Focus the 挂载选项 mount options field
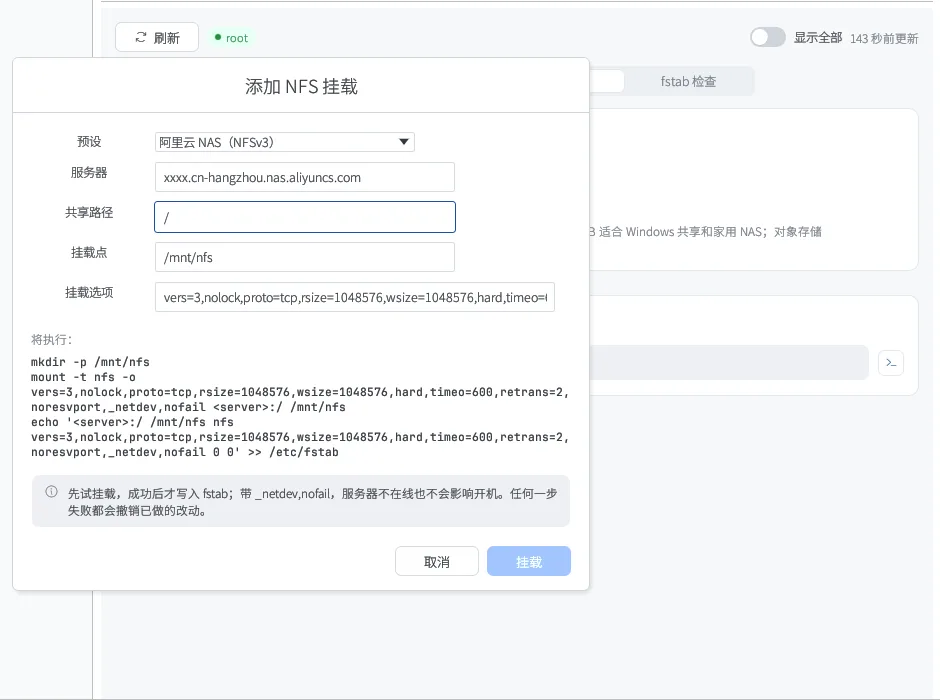This screenshot has height=700, width=940. click(x=355, y=297)
